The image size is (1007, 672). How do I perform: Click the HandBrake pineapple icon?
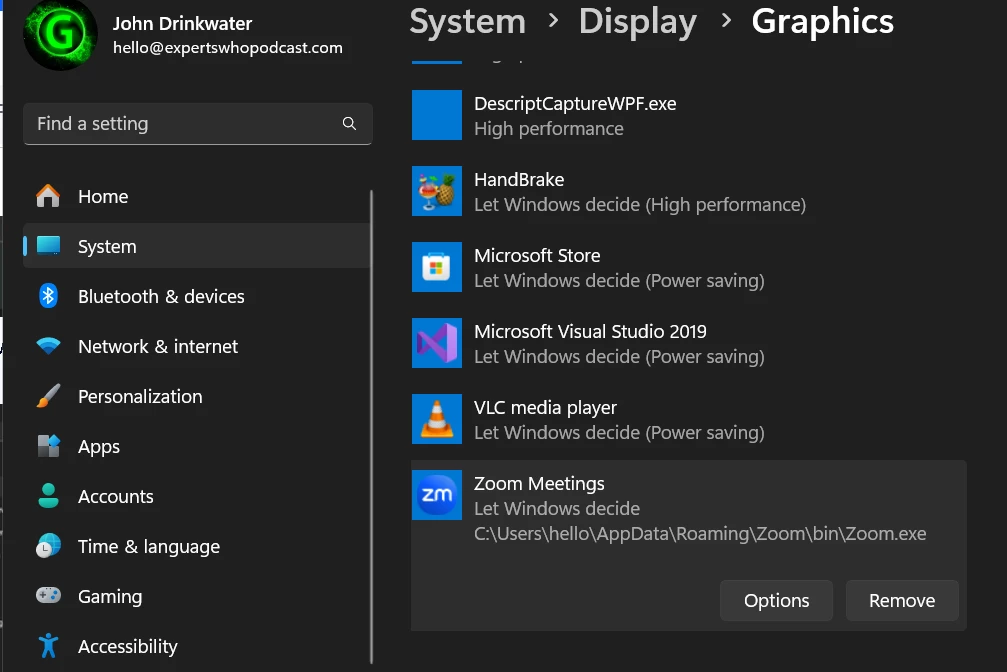[437, 191]
